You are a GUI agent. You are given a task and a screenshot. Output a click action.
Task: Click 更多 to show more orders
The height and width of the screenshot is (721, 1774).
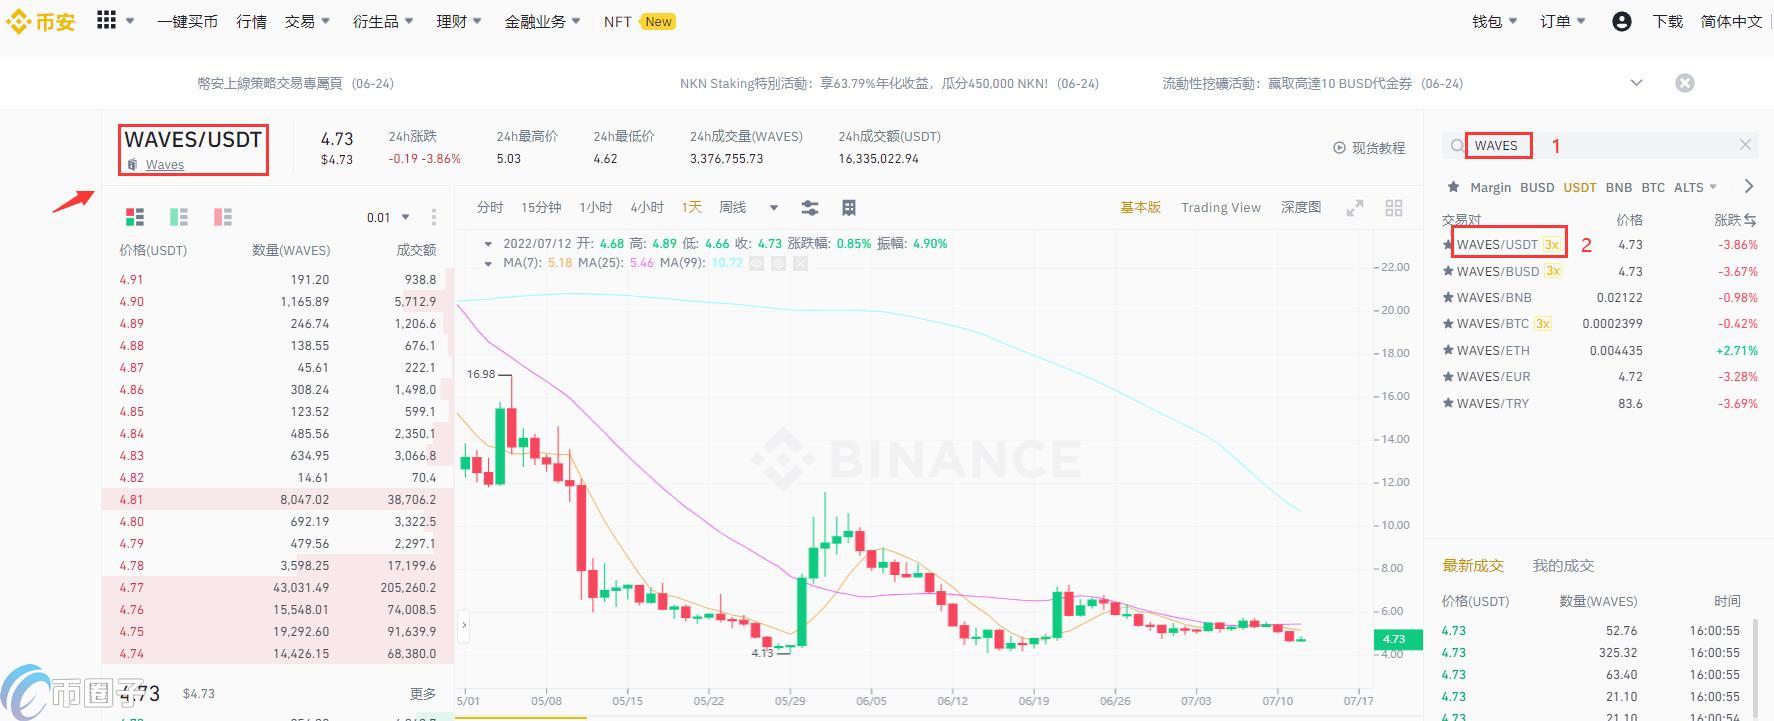(x=423, y=693)
